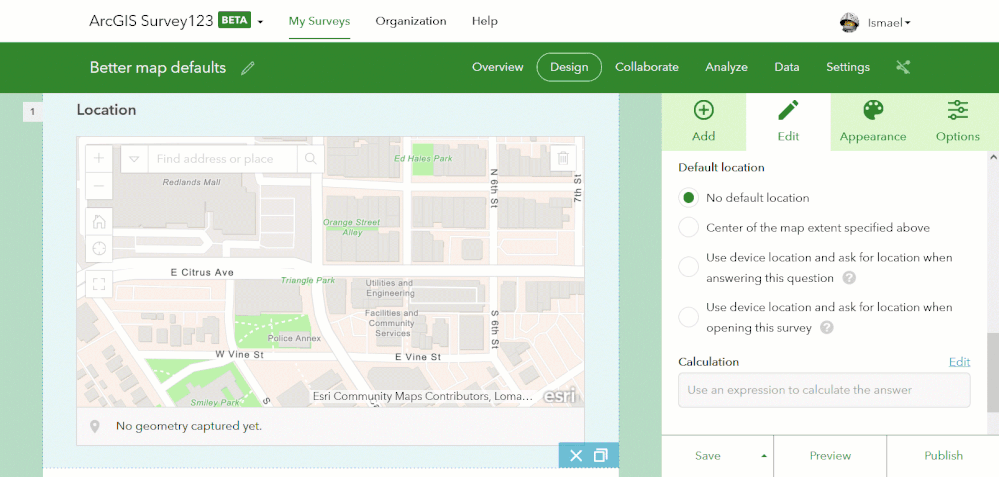Screen dimensions: 999x477
Task: Go to My Surveys tab
Action: pos(319,21)
